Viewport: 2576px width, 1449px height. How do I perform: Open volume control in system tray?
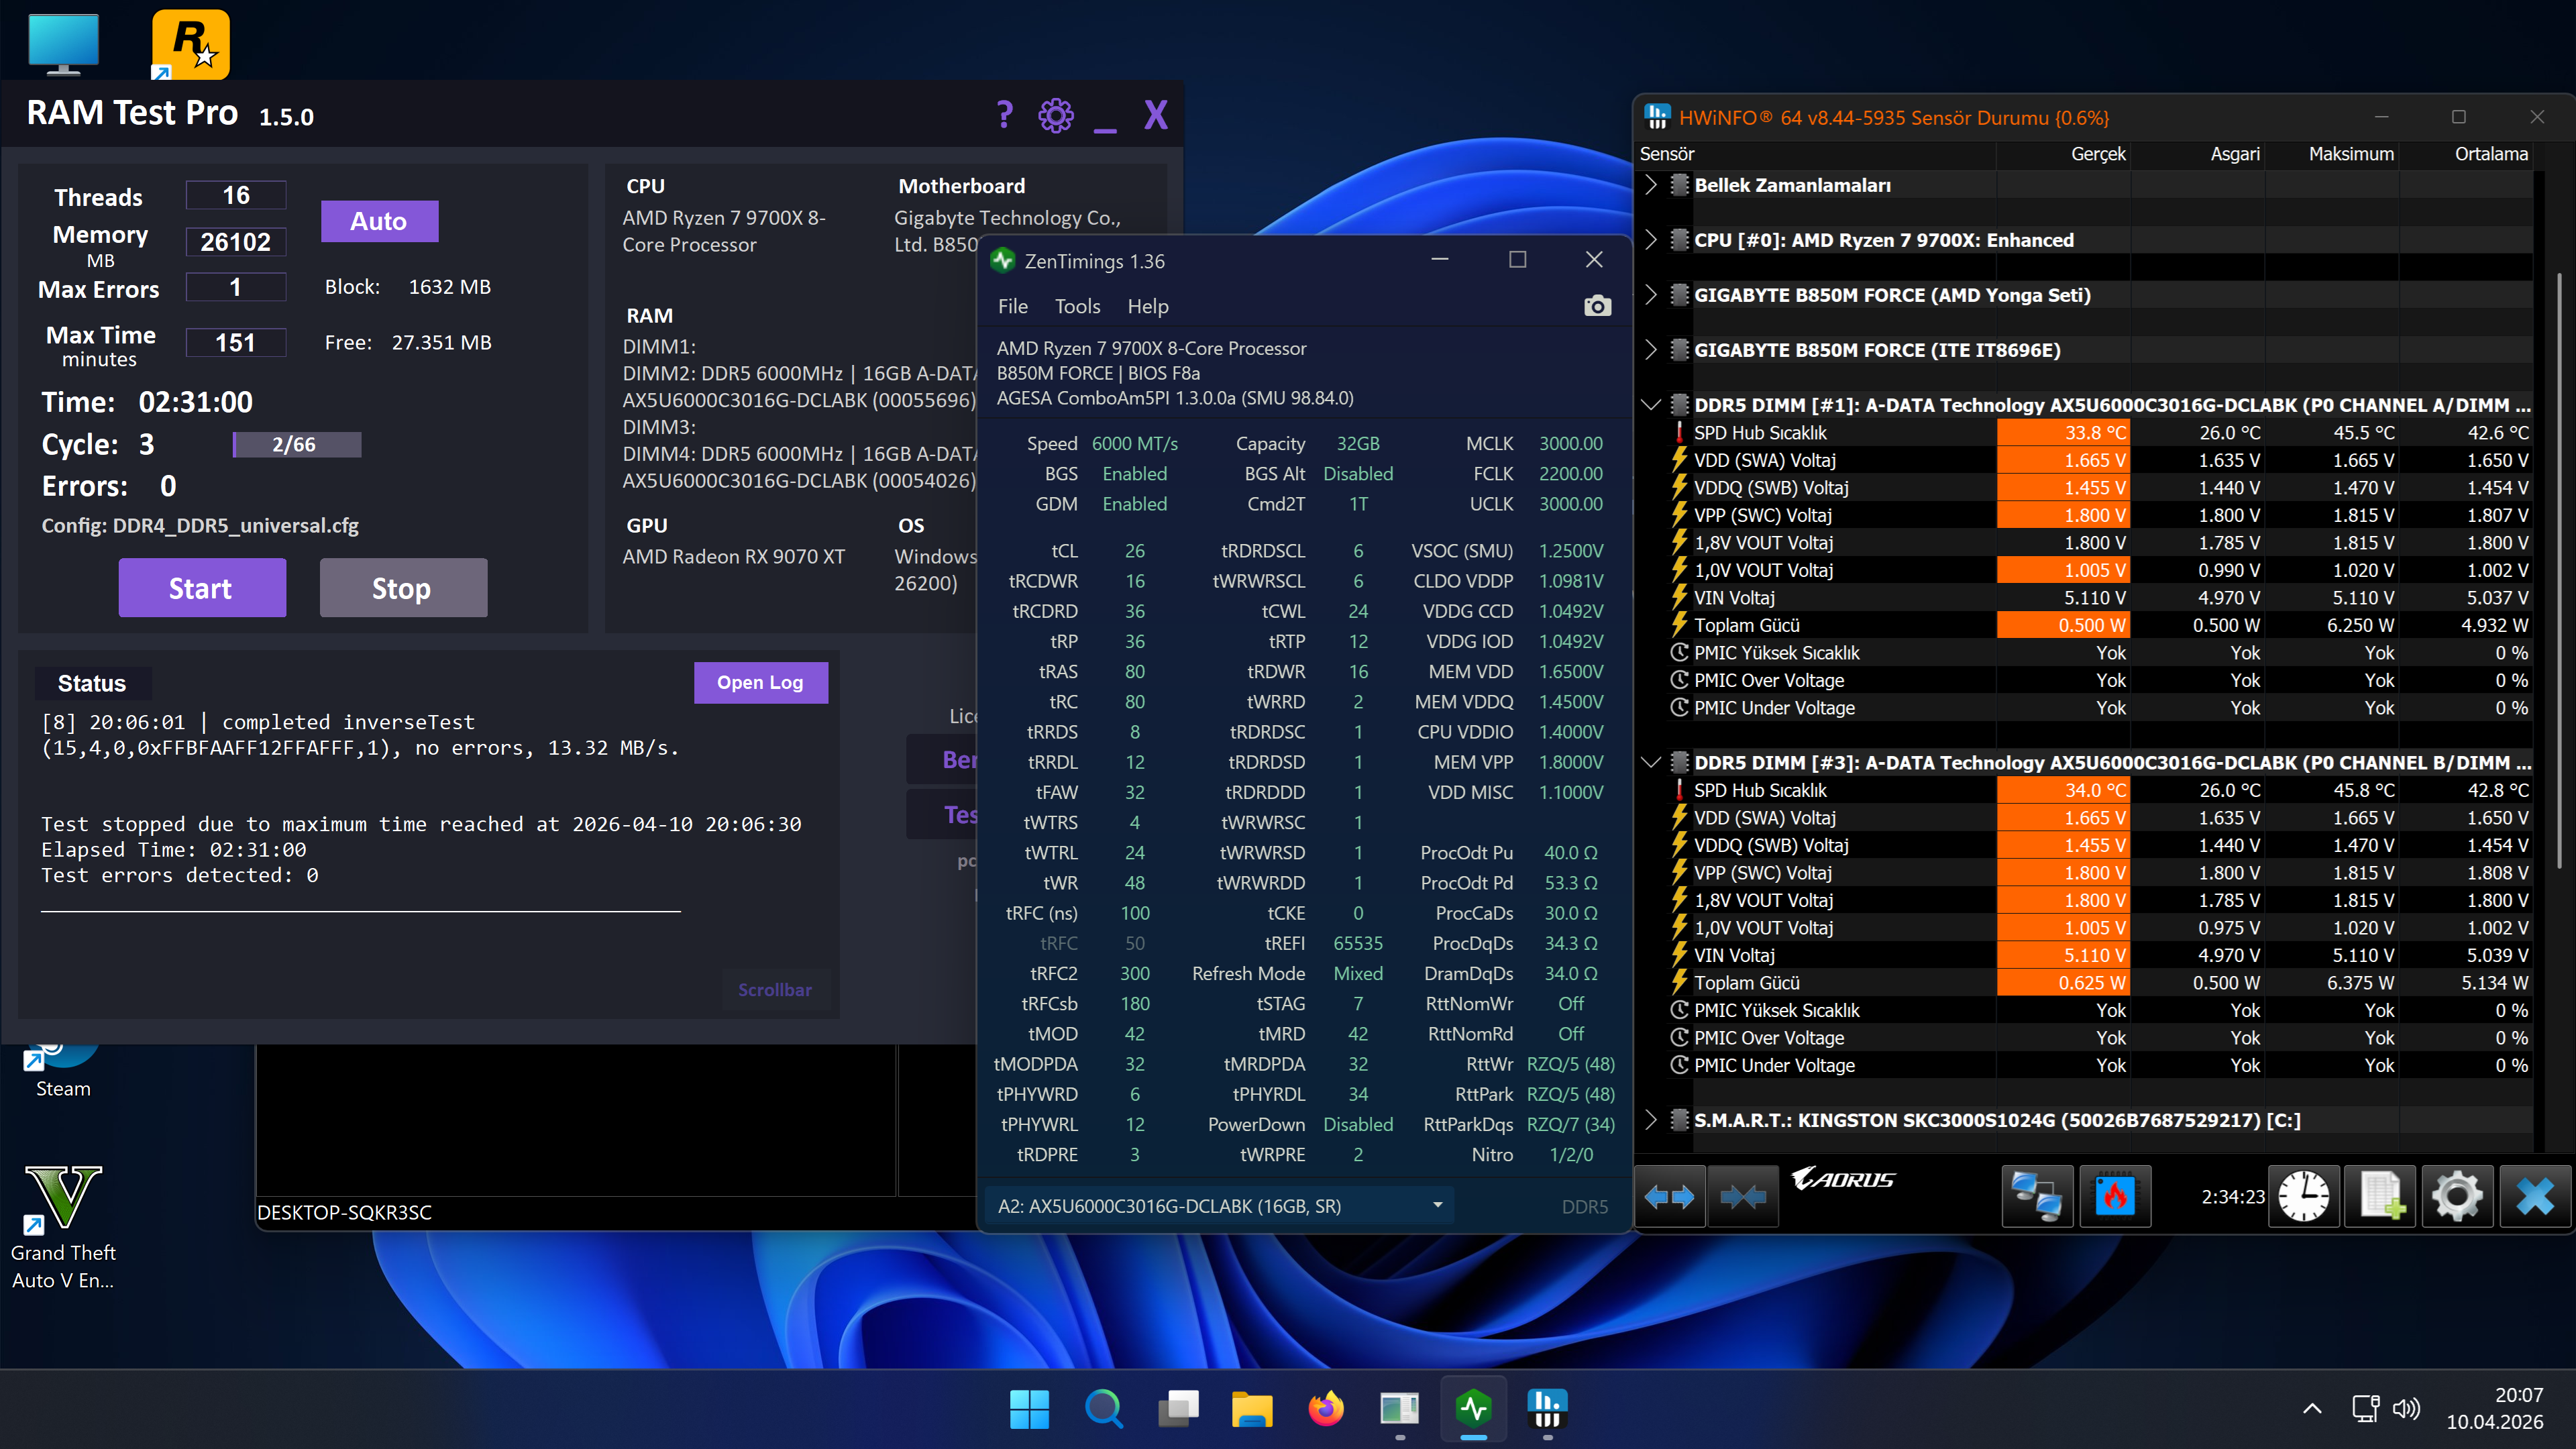(x=2405, y=1409)
